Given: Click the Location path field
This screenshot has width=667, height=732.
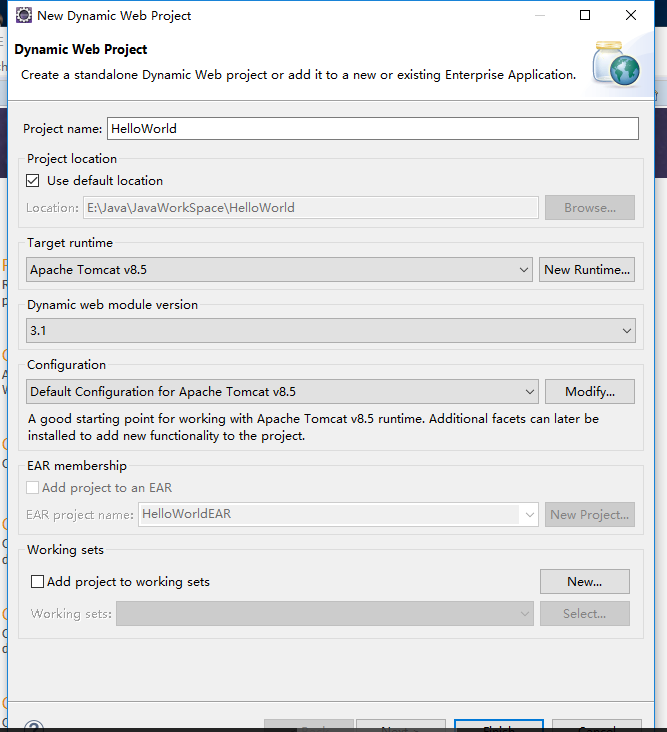Looking at the screenshot, I should click(310, 208).
